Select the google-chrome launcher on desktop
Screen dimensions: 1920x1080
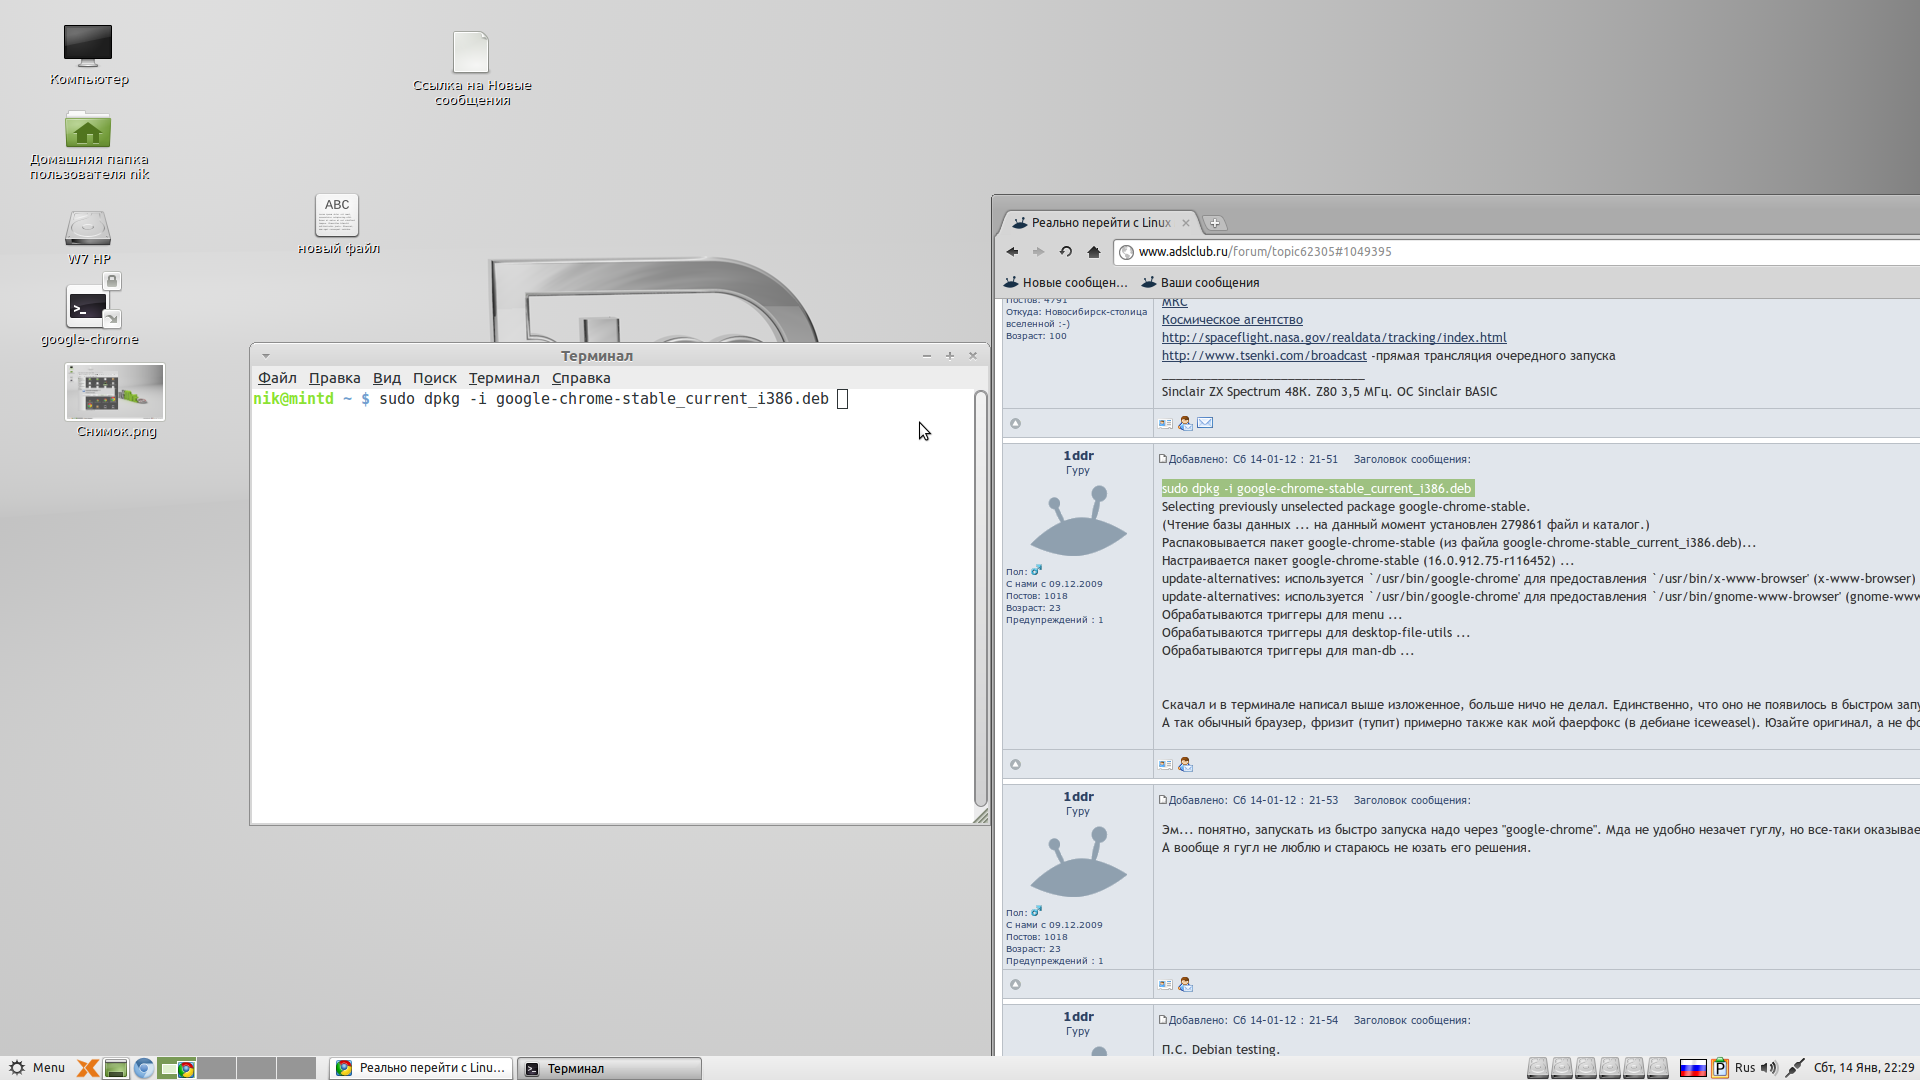89,313
